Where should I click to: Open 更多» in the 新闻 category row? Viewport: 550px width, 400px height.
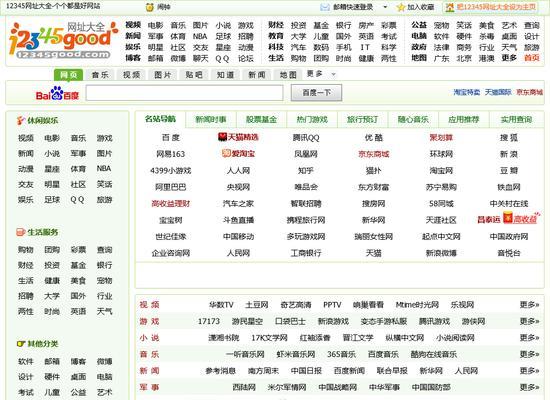pos(529,371)
